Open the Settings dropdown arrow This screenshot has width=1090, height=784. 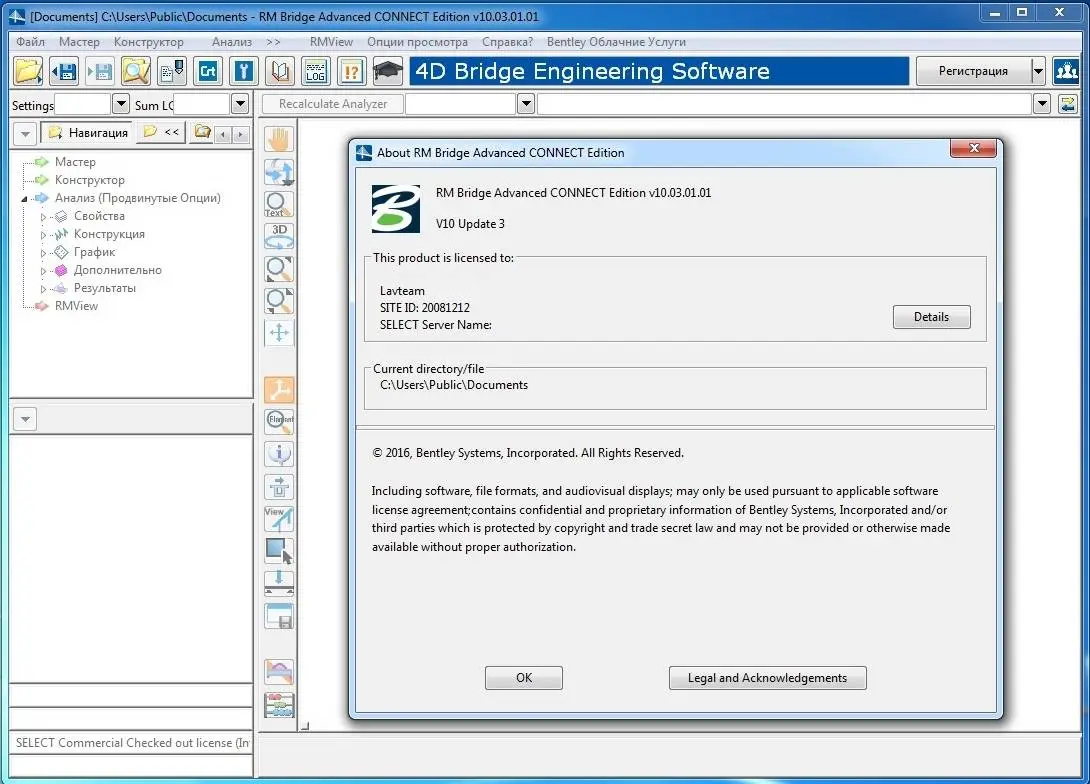click(x=120, y=104)
